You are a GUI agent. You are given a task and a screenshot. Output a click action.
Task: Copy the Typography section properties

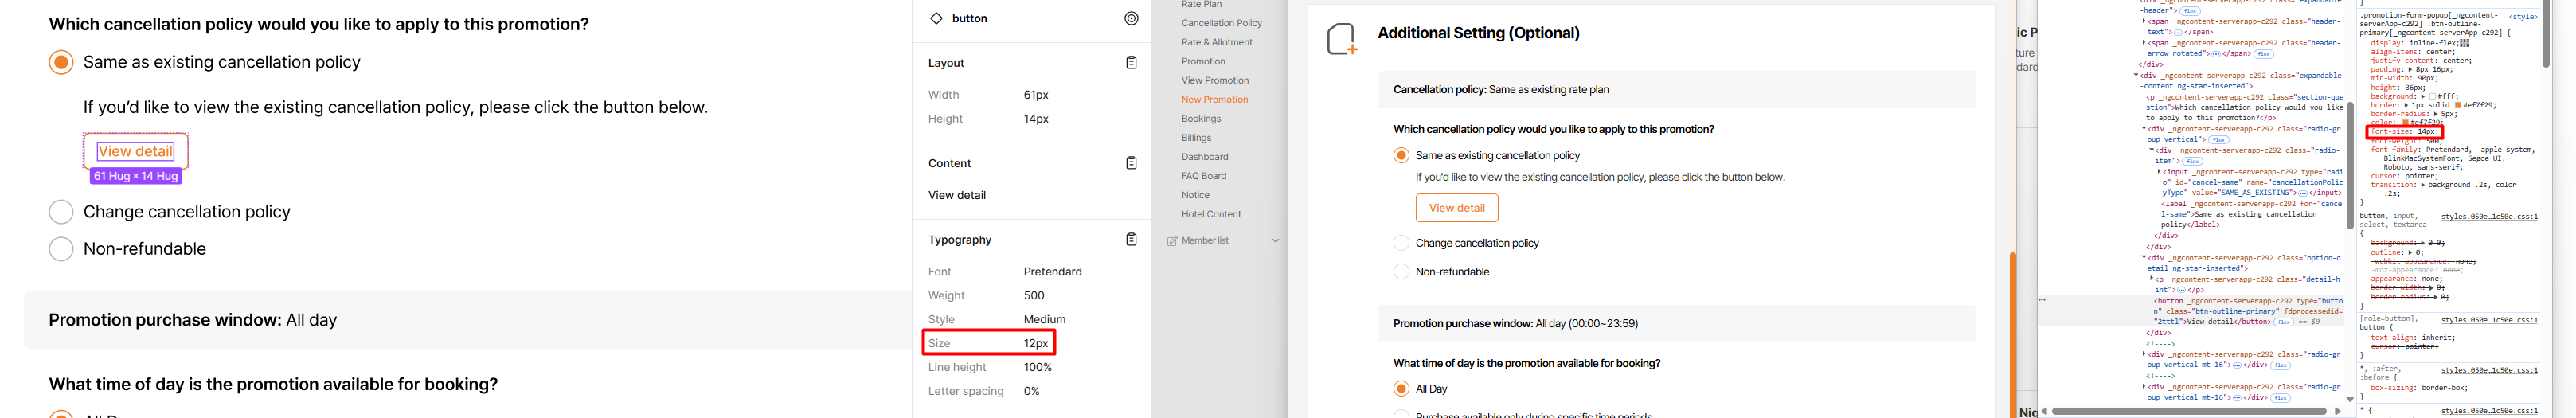tap(1131, 240)
